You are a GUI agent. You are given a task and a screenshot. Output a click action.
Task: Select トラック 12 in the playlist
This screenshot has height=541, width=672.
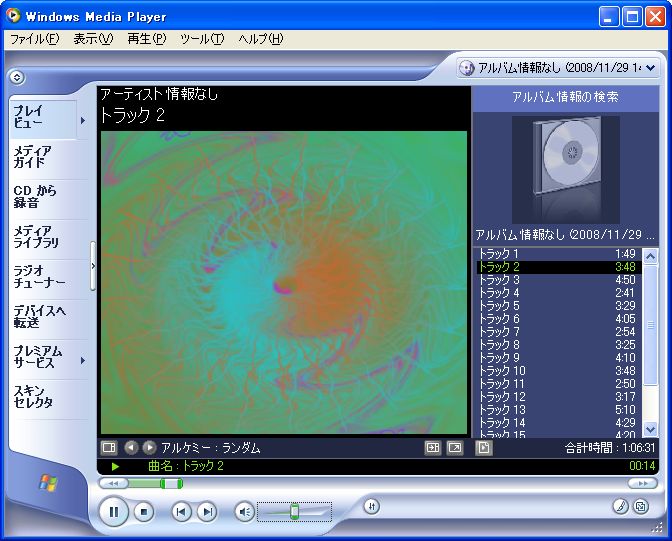pos(559,397)
